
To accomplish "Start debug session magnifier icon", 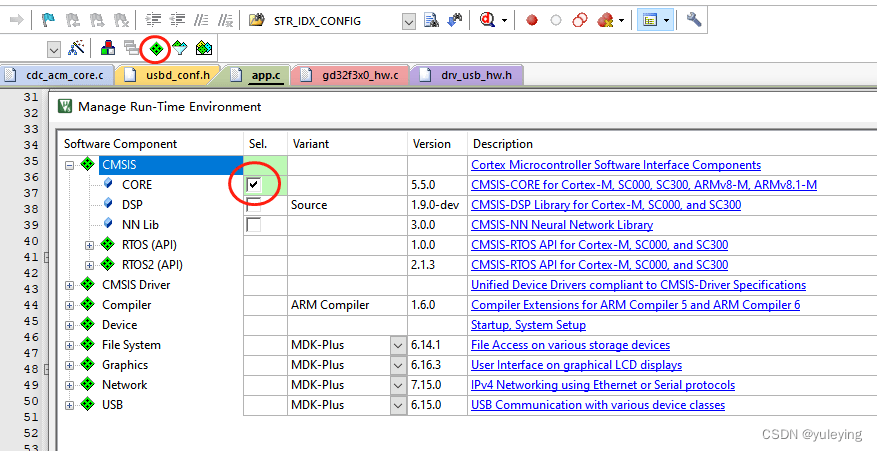I will (488, 21).
